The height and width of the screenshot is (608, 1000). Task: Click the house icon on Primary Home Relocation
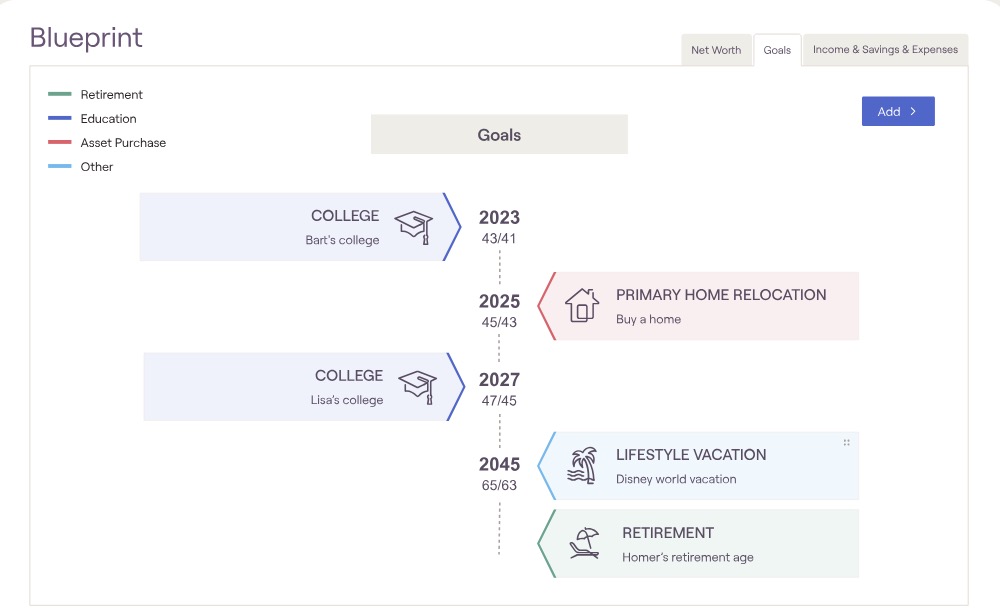[x=582, y=305]
